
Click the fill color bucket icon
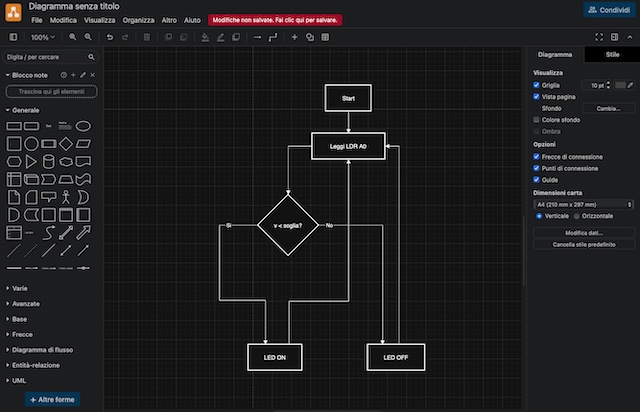pos(205,37)
